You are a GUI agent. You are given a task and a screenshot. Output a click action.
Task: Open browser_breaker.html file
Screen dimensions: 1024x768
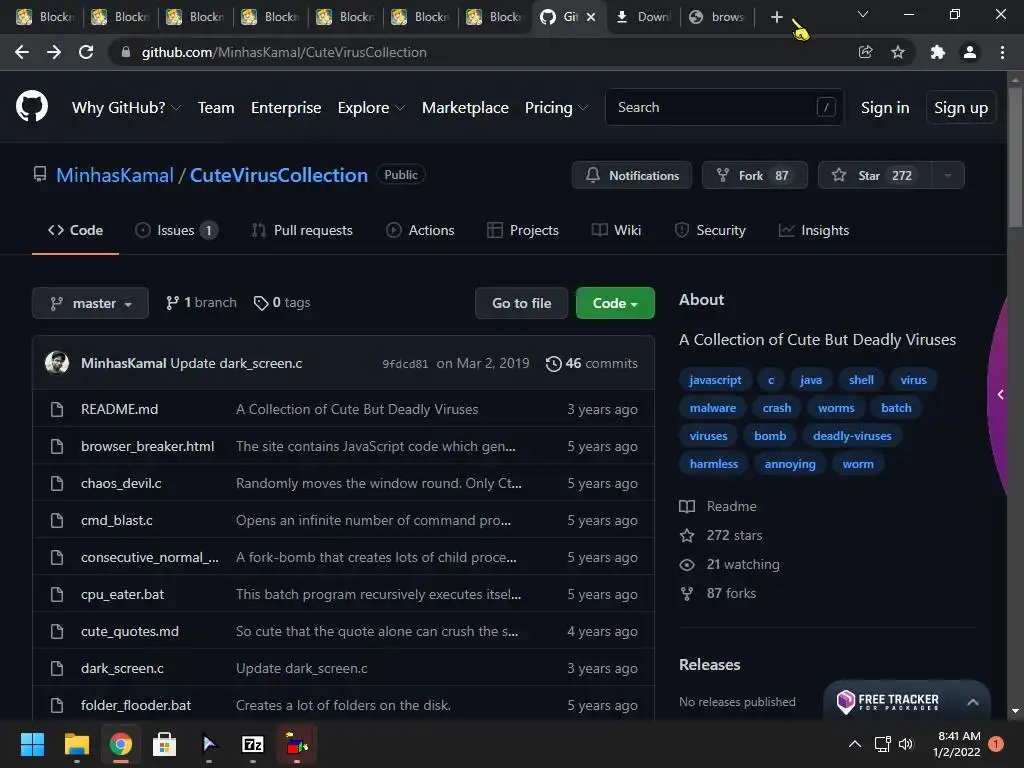pos(148,446)
